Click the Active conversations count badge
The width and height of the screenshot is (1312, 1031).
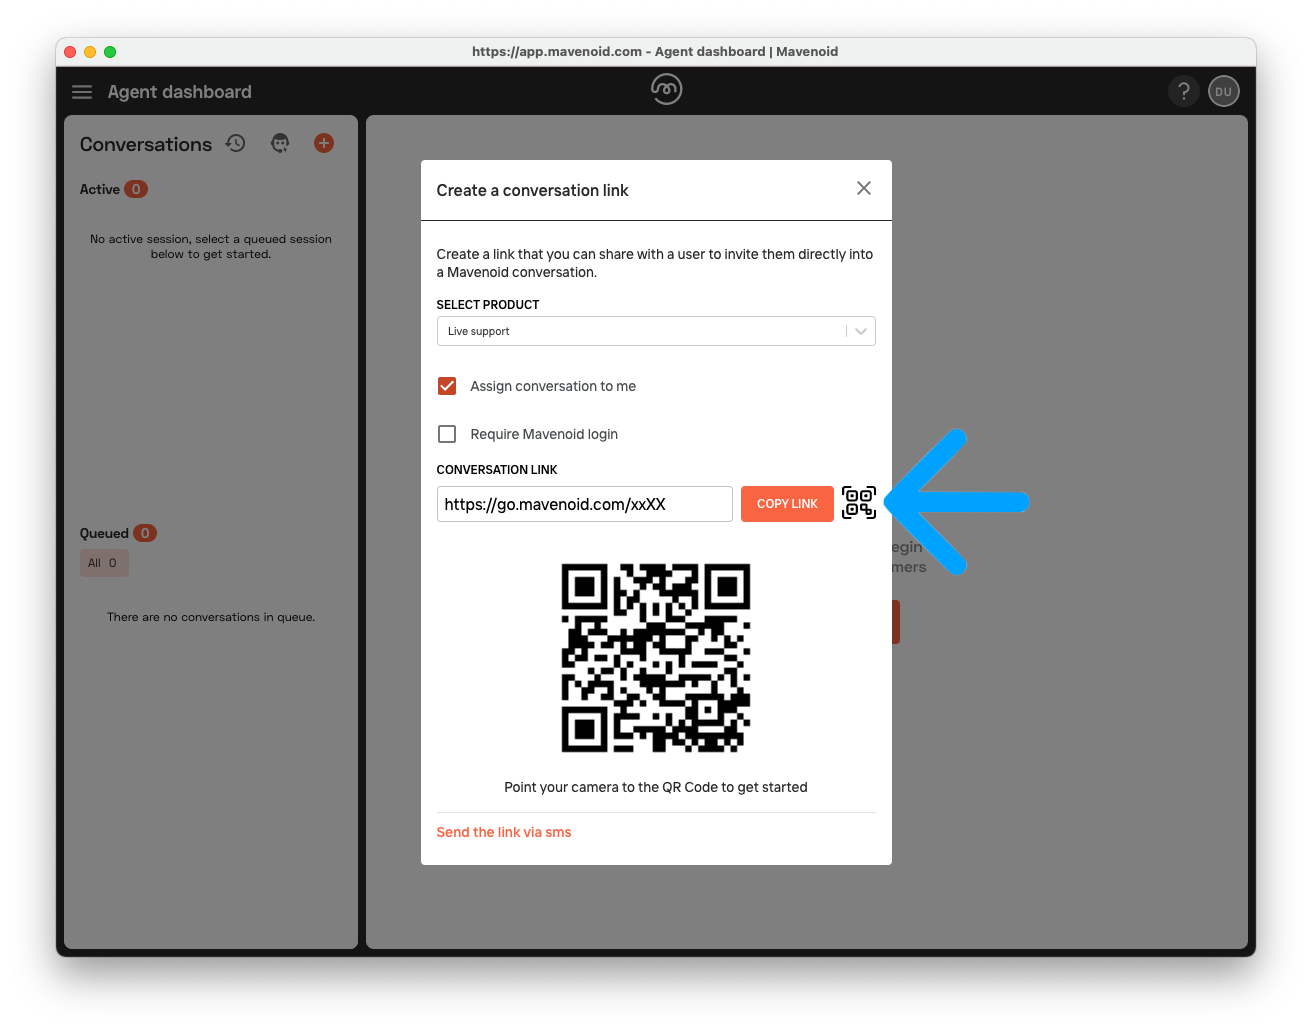[x=136, y=189]
